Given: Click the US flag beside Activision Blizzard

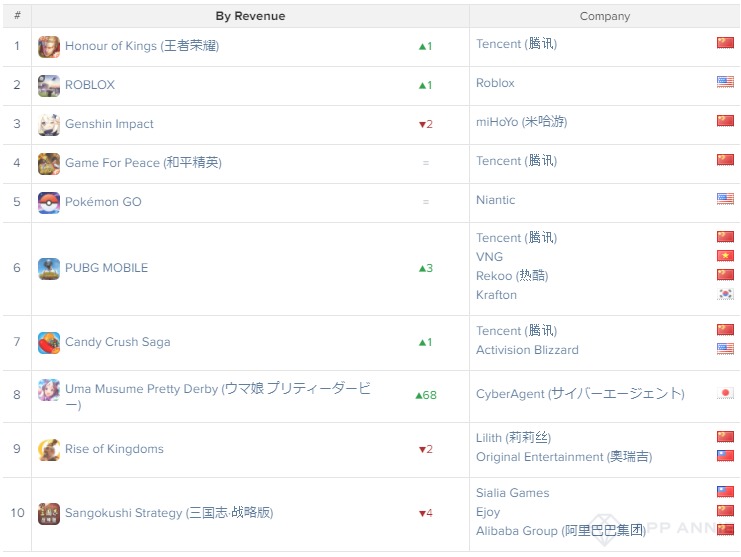Looking at the screenshot, I should pyautogui.click(x=725, y=349).
